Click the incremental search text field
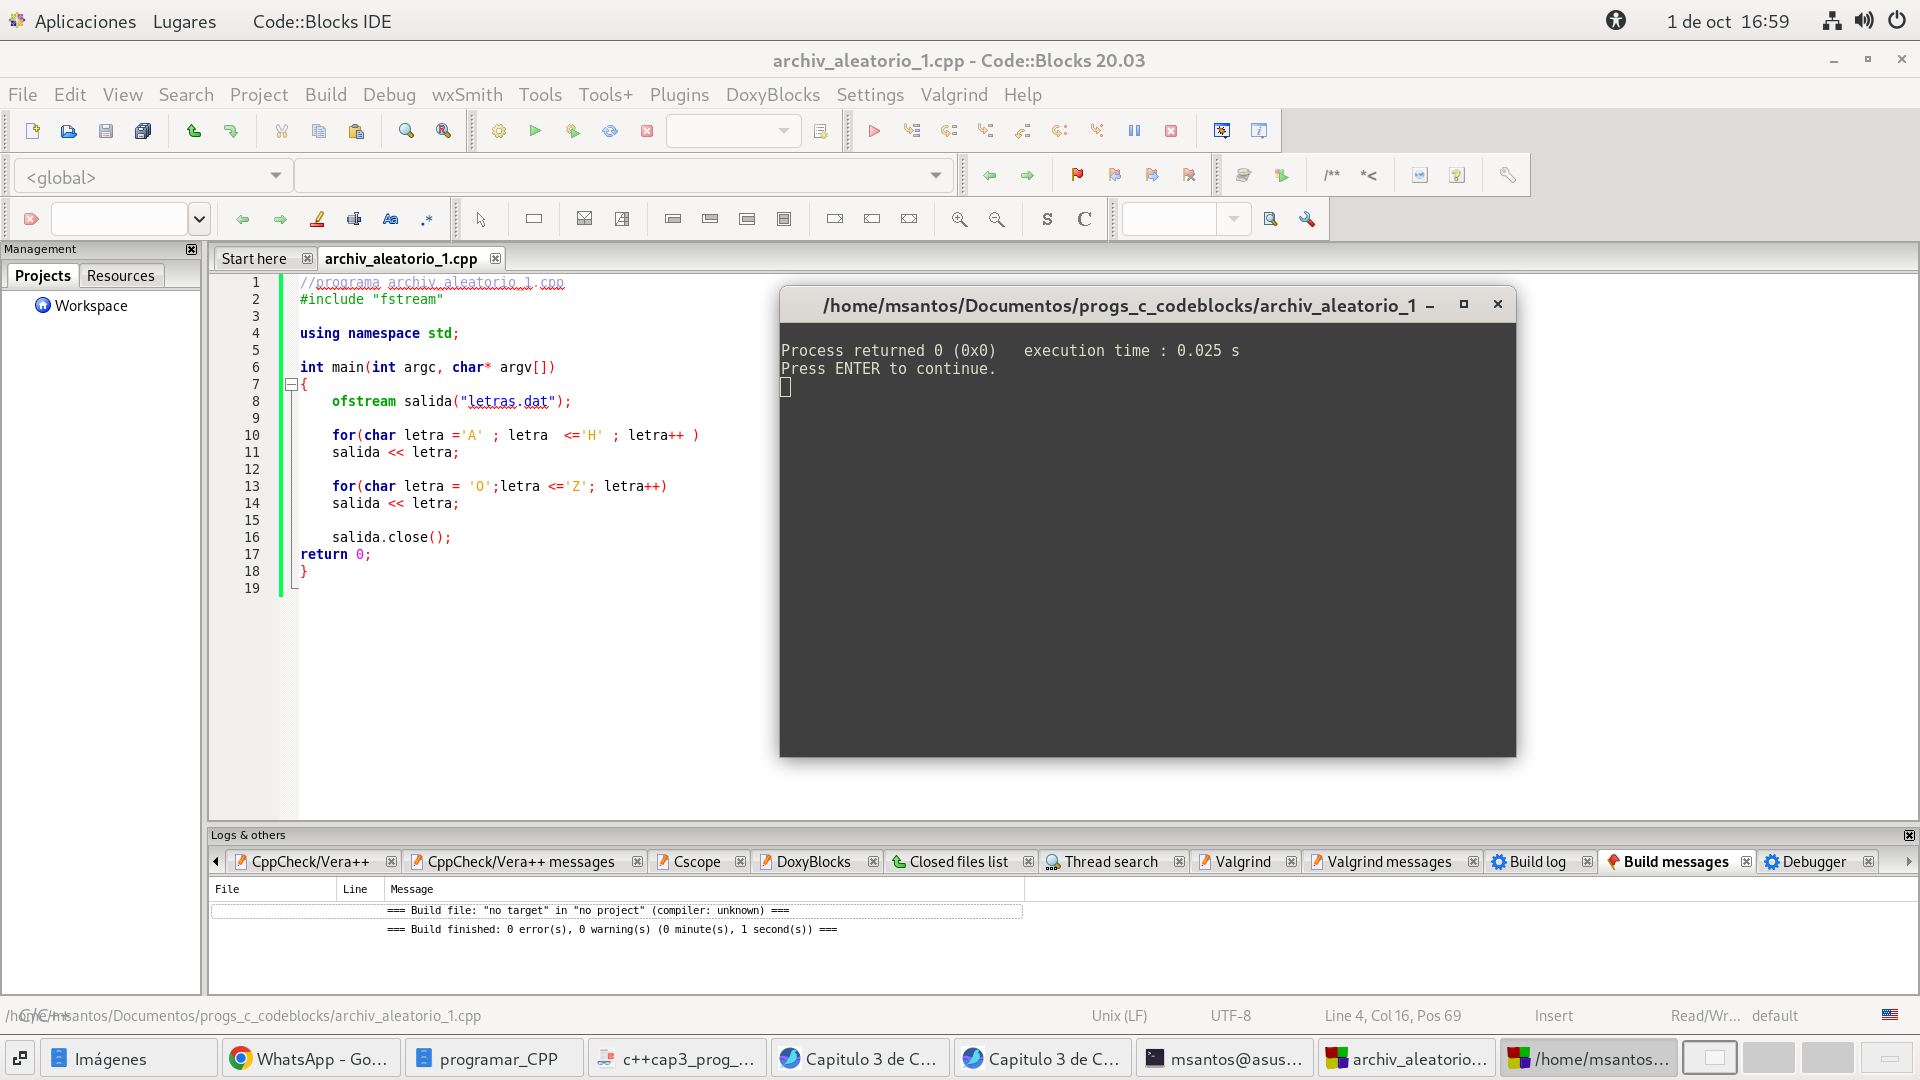The width and height of the screenshot is (1920, 1080). click(x=119, y=219)
